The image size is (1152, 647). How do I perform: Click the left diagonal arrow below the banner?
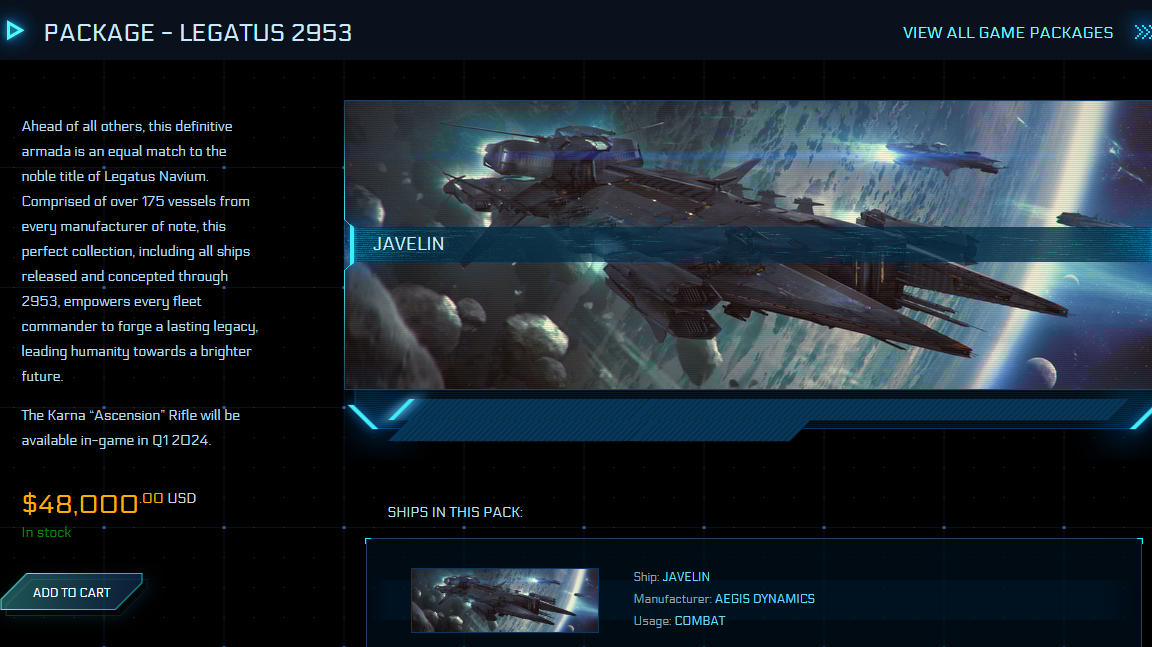(363, 416)
